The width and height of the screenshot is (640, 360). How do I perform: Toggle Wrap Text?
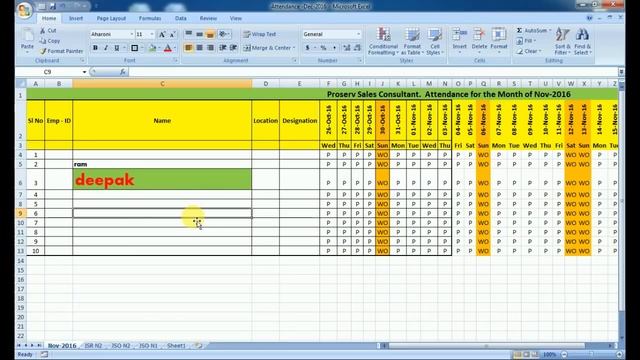(x=260, y=34)
